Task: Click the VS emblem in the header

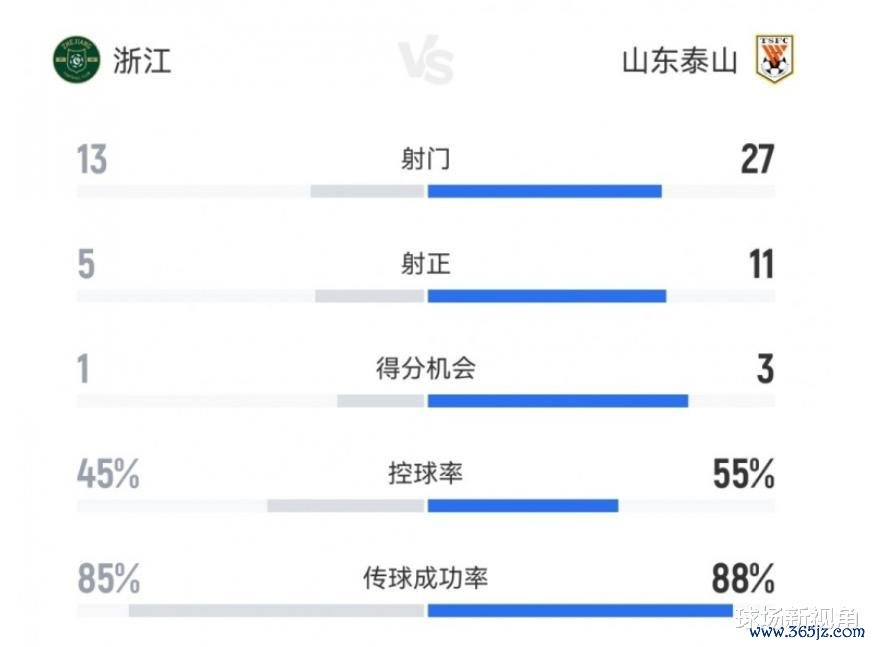Action: pos(426,62)
